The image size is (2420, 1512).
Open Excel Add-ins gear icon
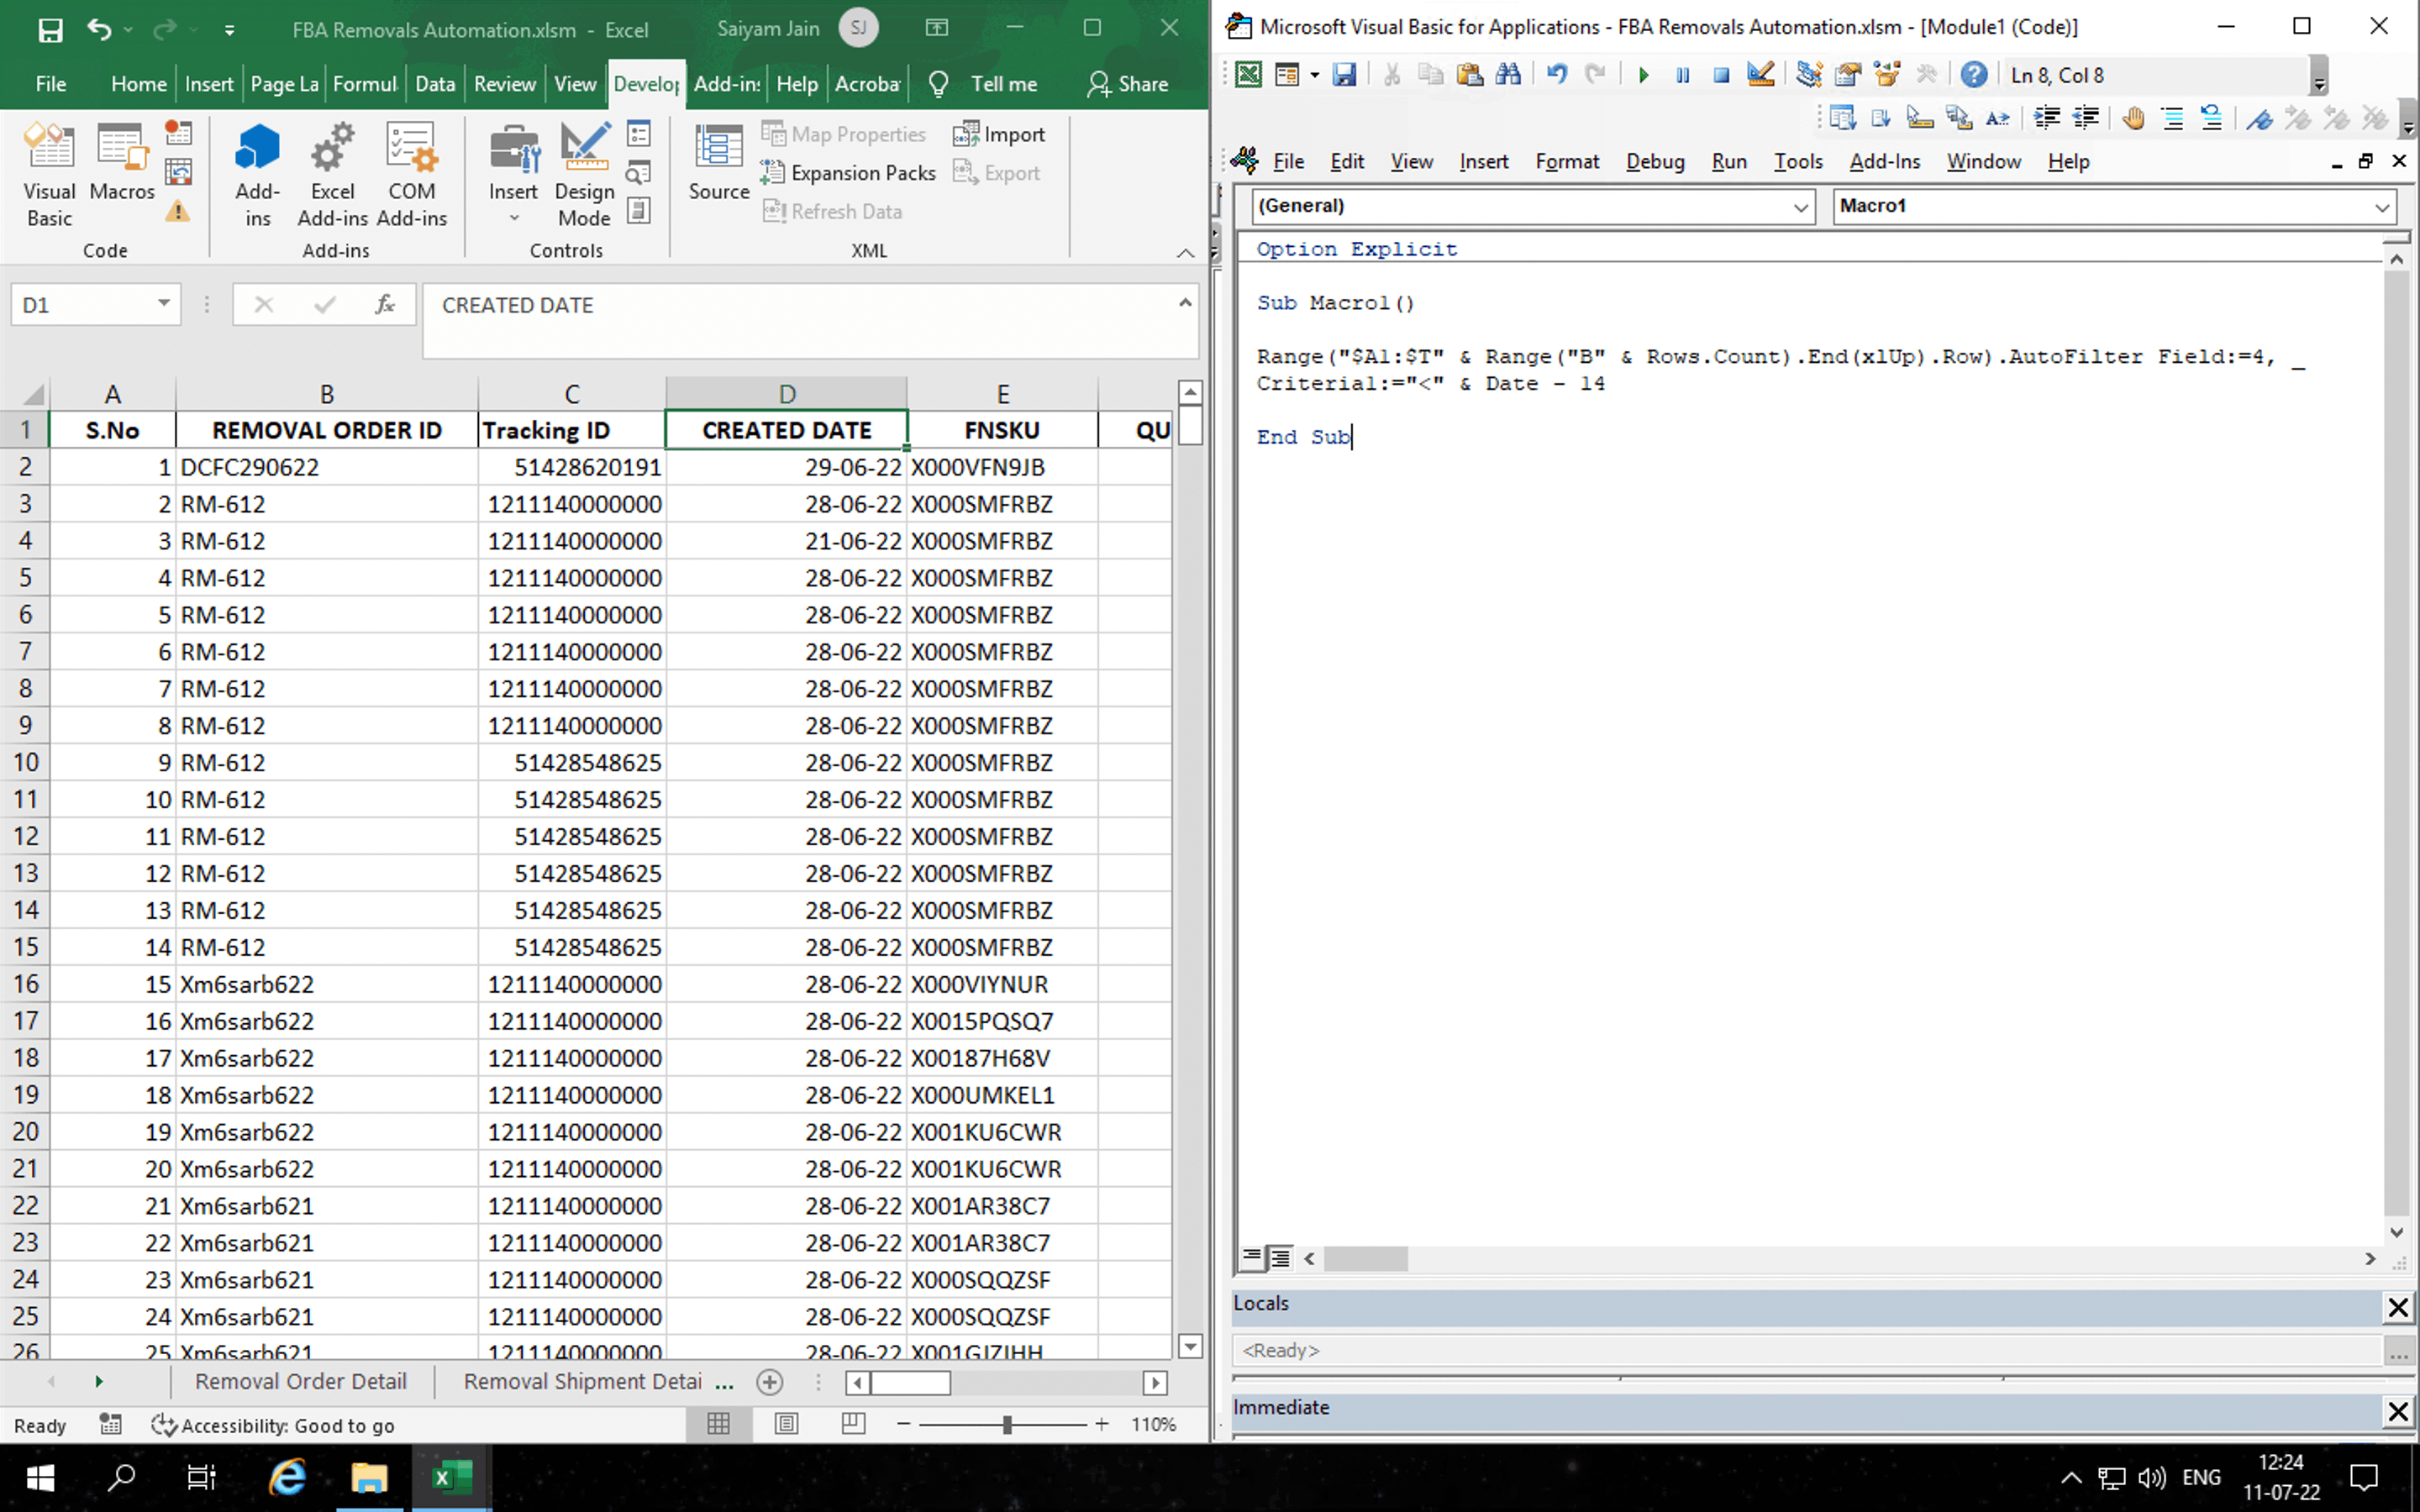[x=332, y=174]
